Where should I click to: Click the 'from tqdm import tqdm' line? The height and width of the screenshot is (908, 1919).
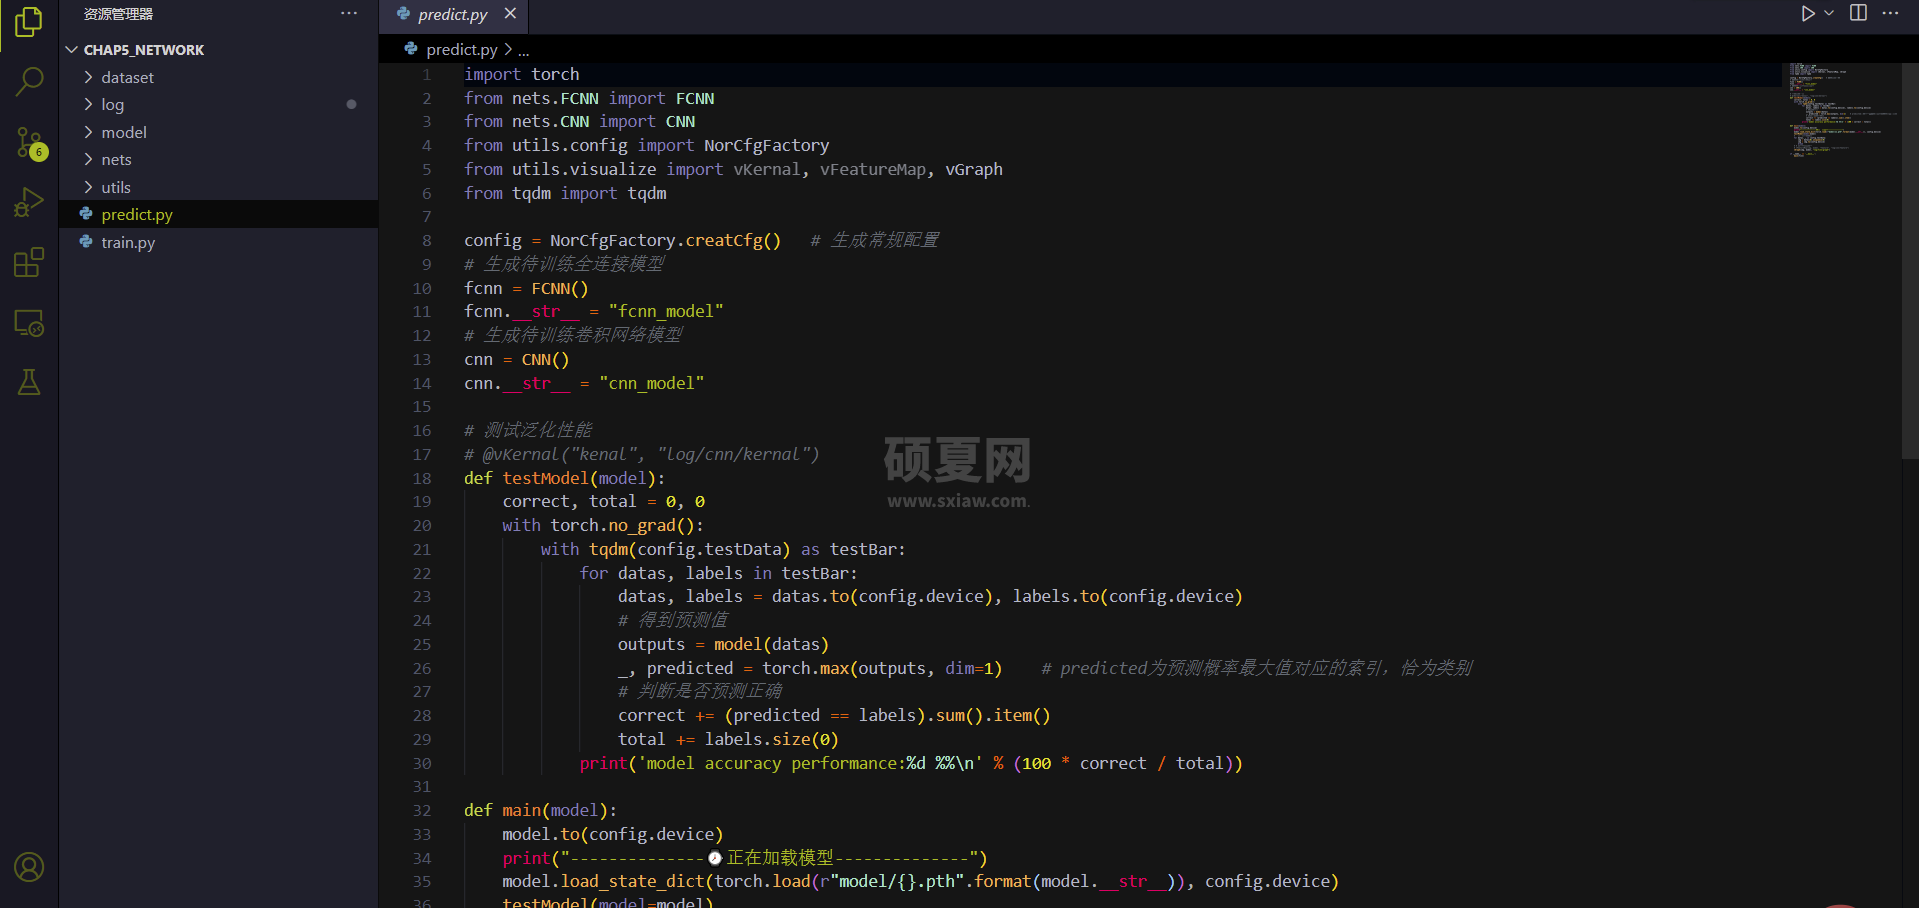coord(565,193)
